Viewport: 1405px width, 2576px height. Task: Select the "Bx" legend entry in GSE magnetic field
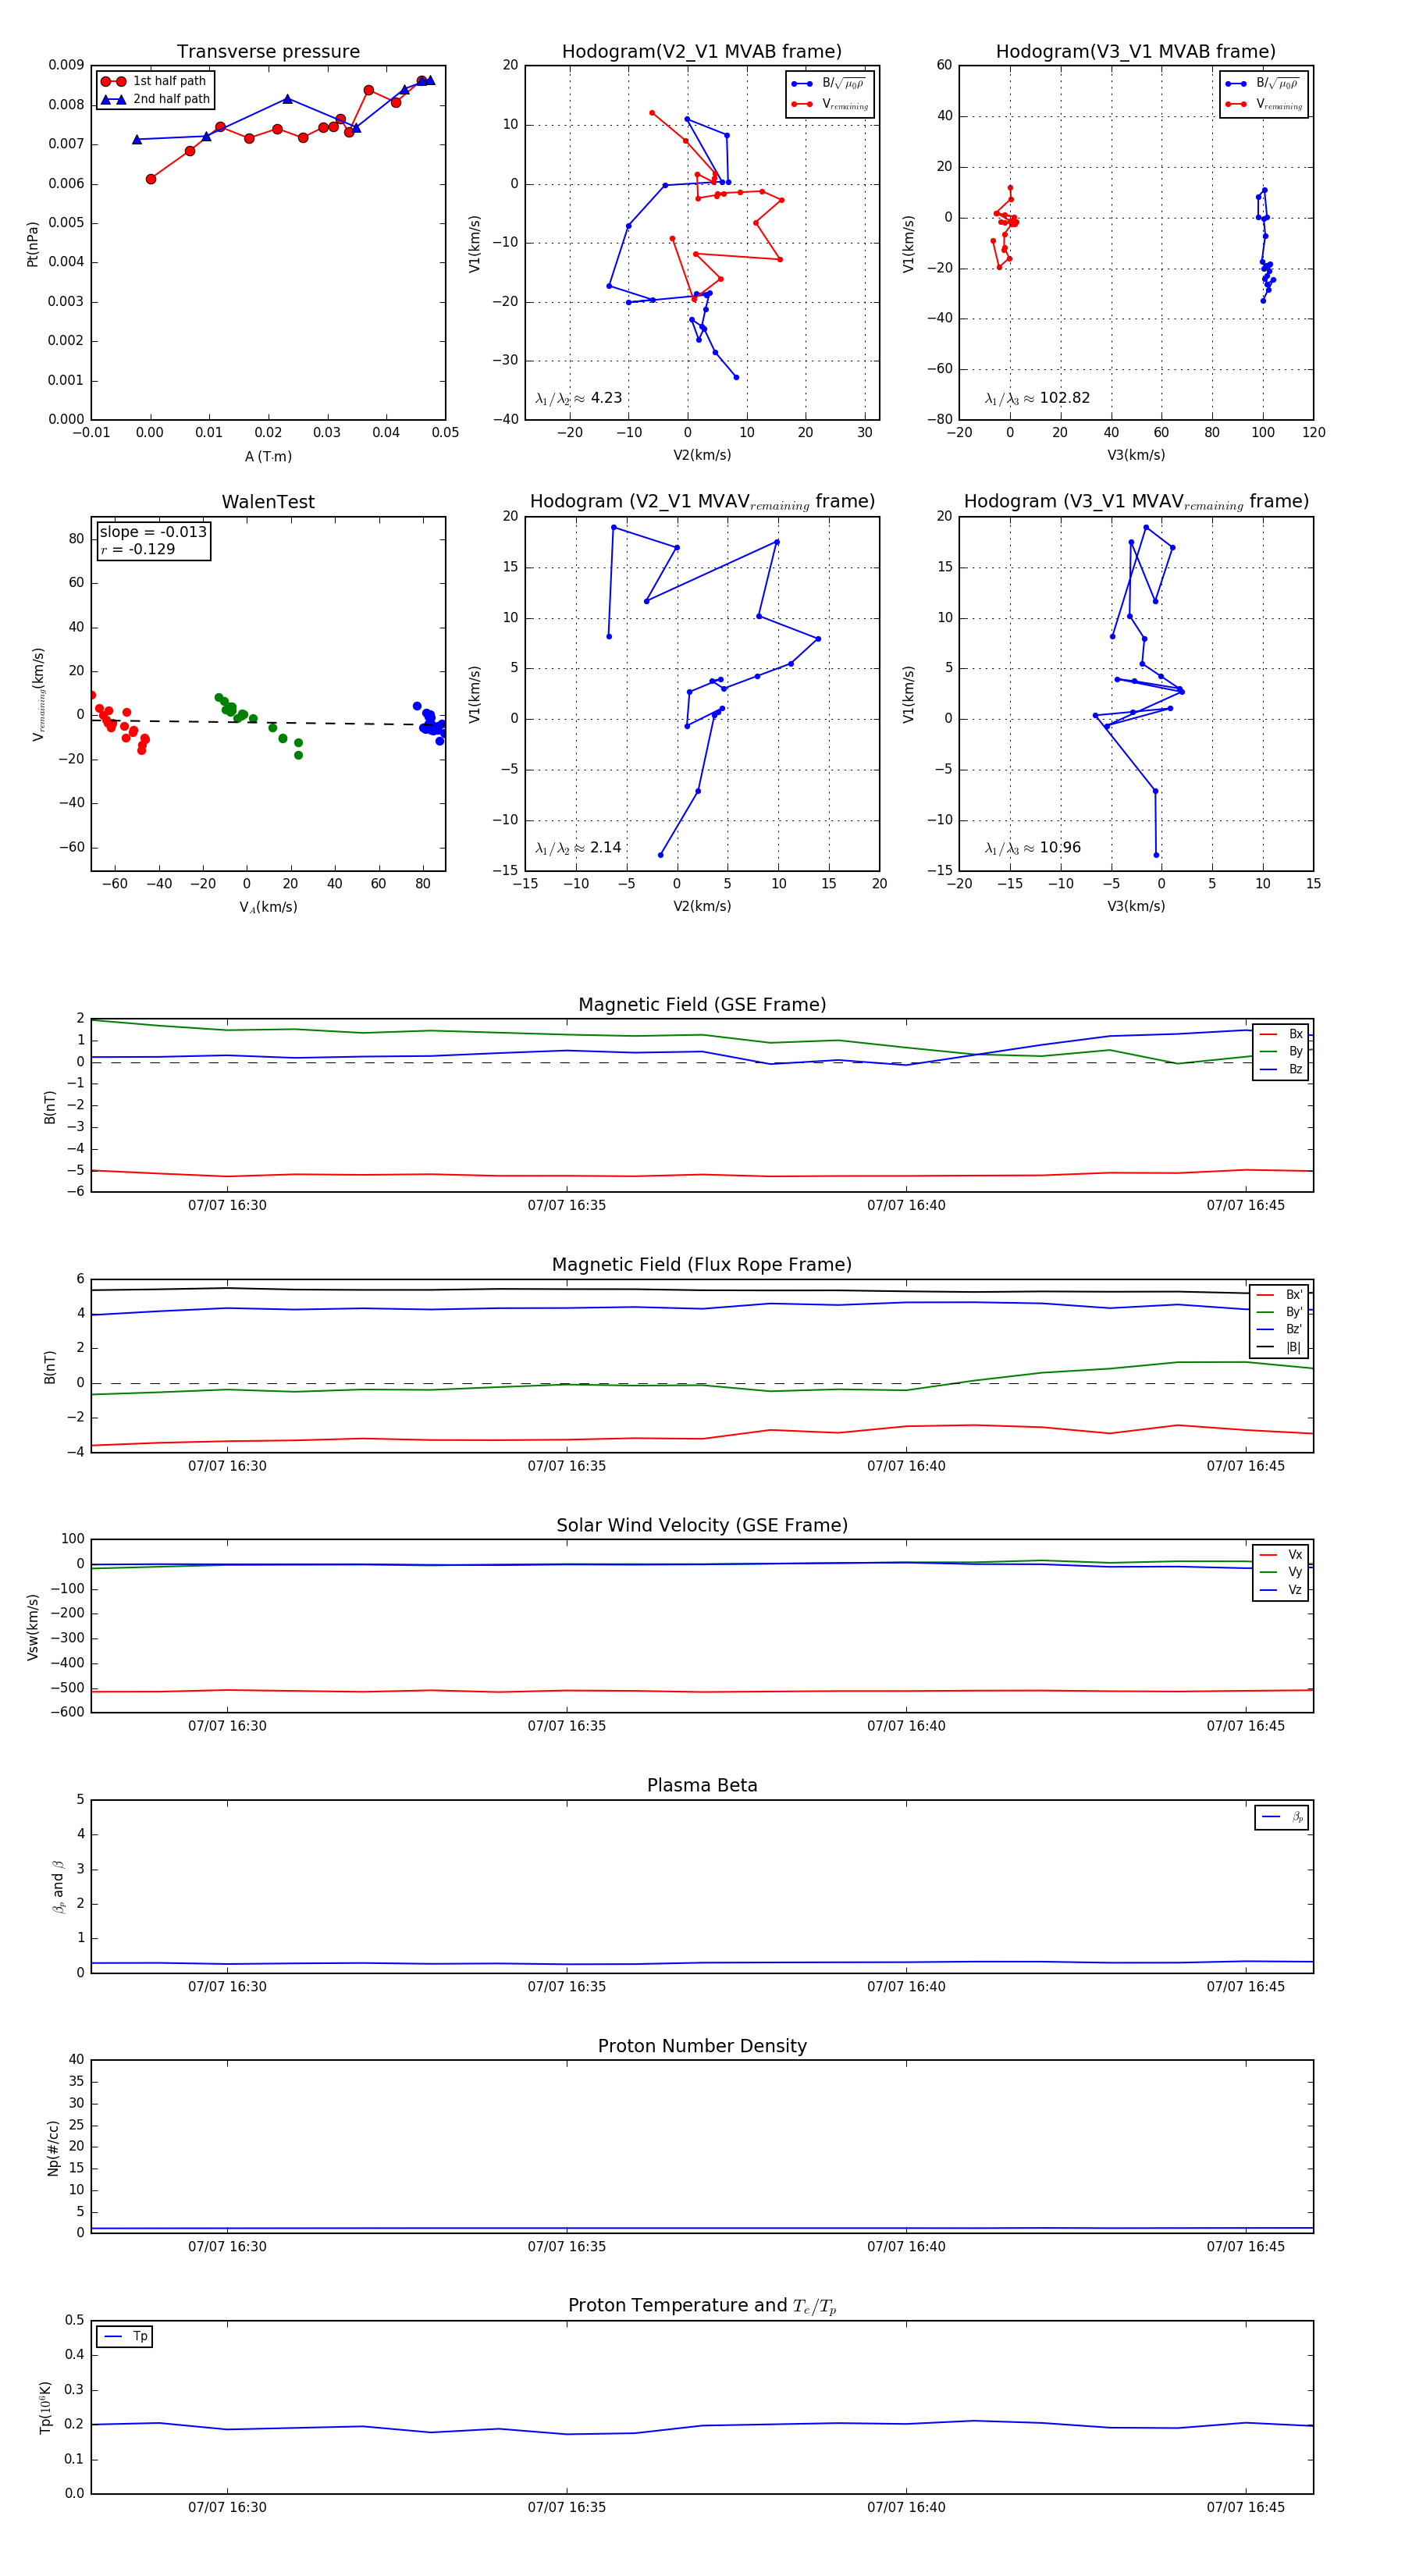1281,1034
